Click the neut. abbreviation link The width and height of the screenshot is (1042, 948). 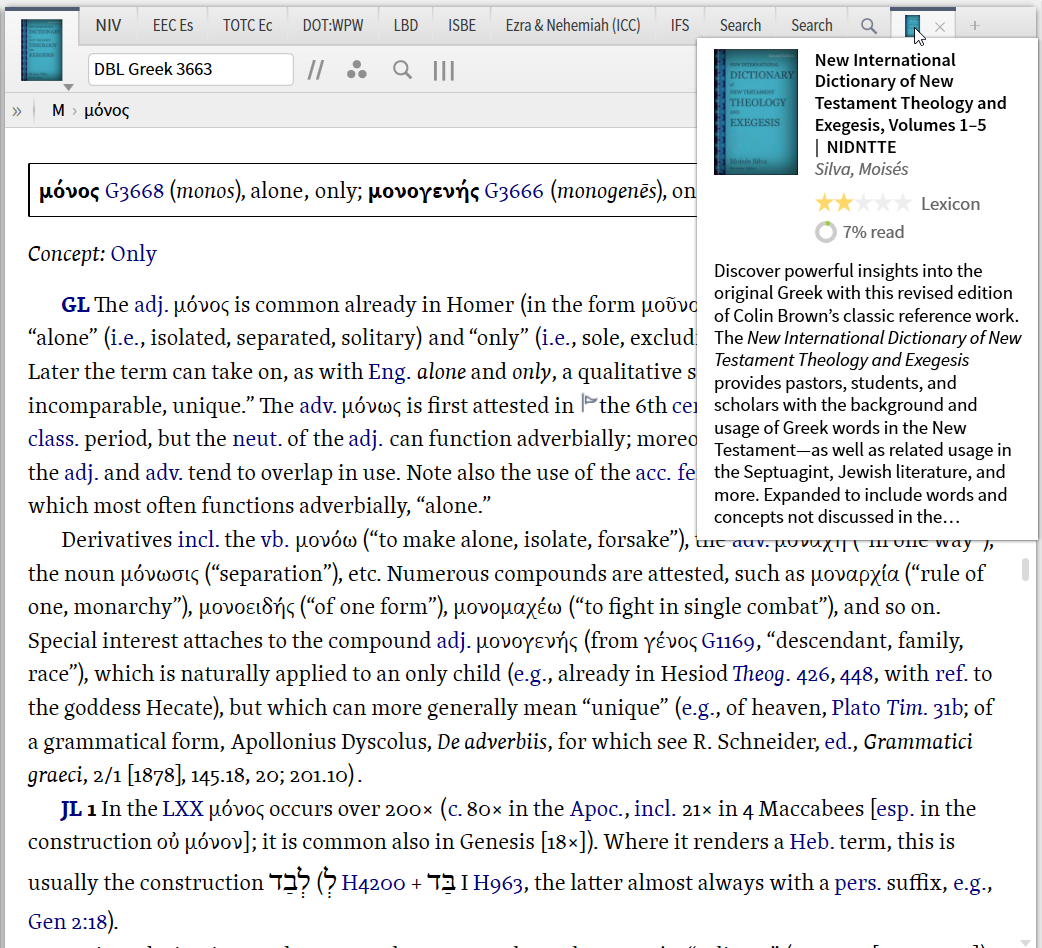click(x=257, y=439)
